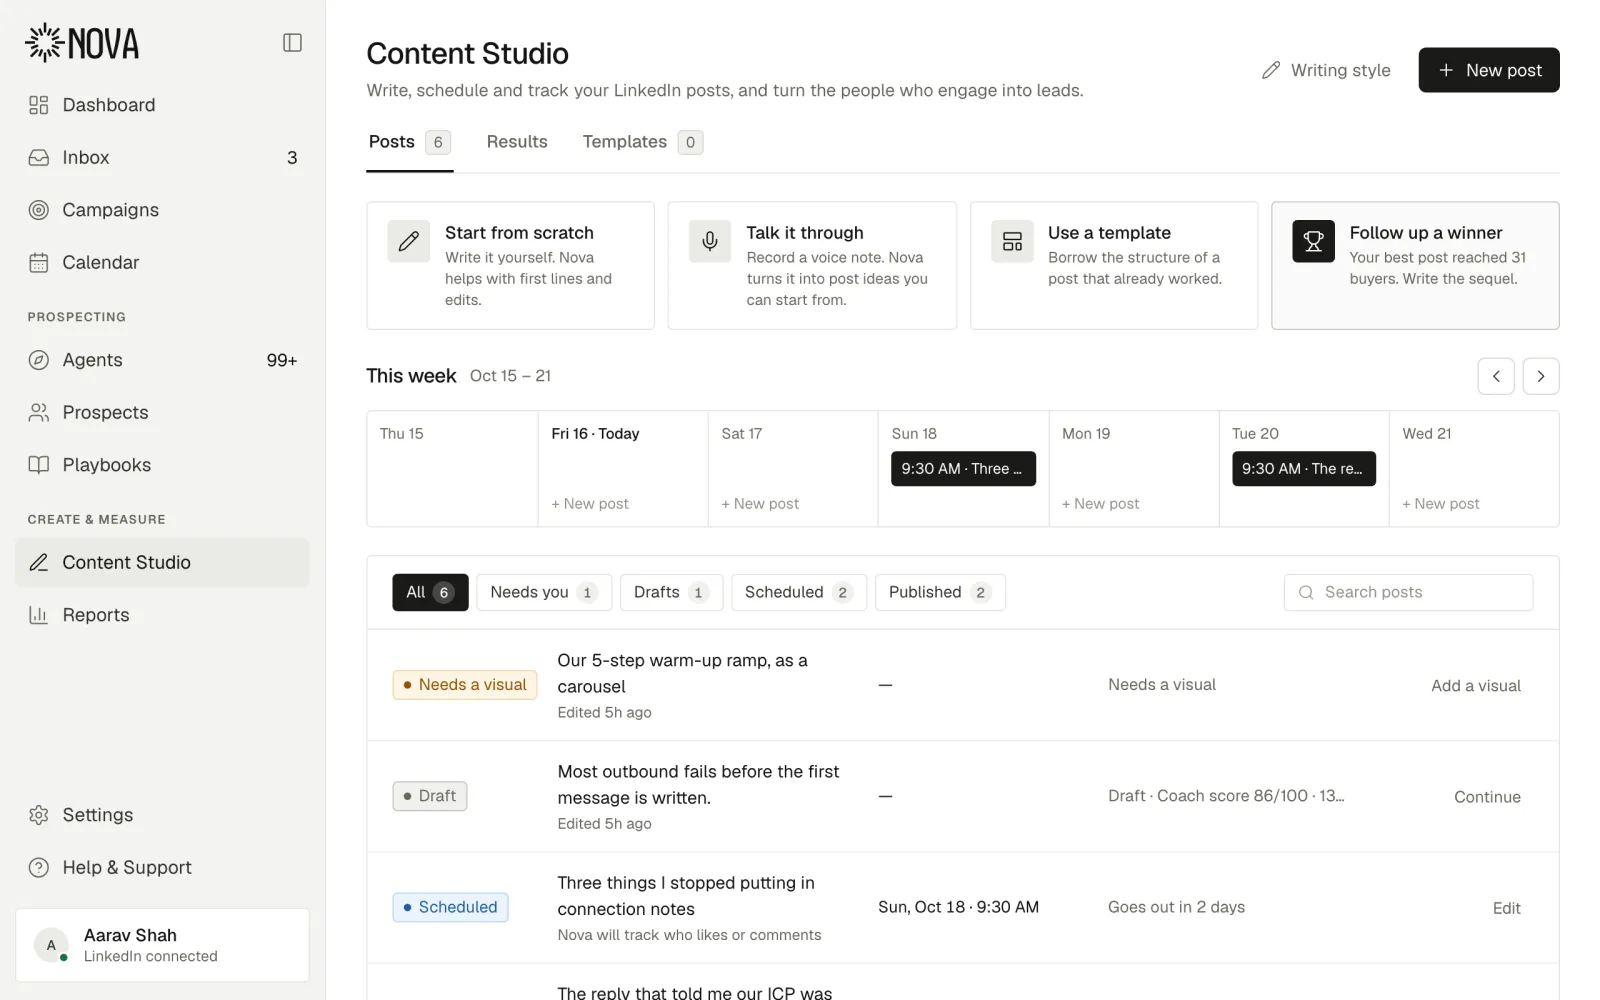Filter posts by Scheduled

pos(799,592)
